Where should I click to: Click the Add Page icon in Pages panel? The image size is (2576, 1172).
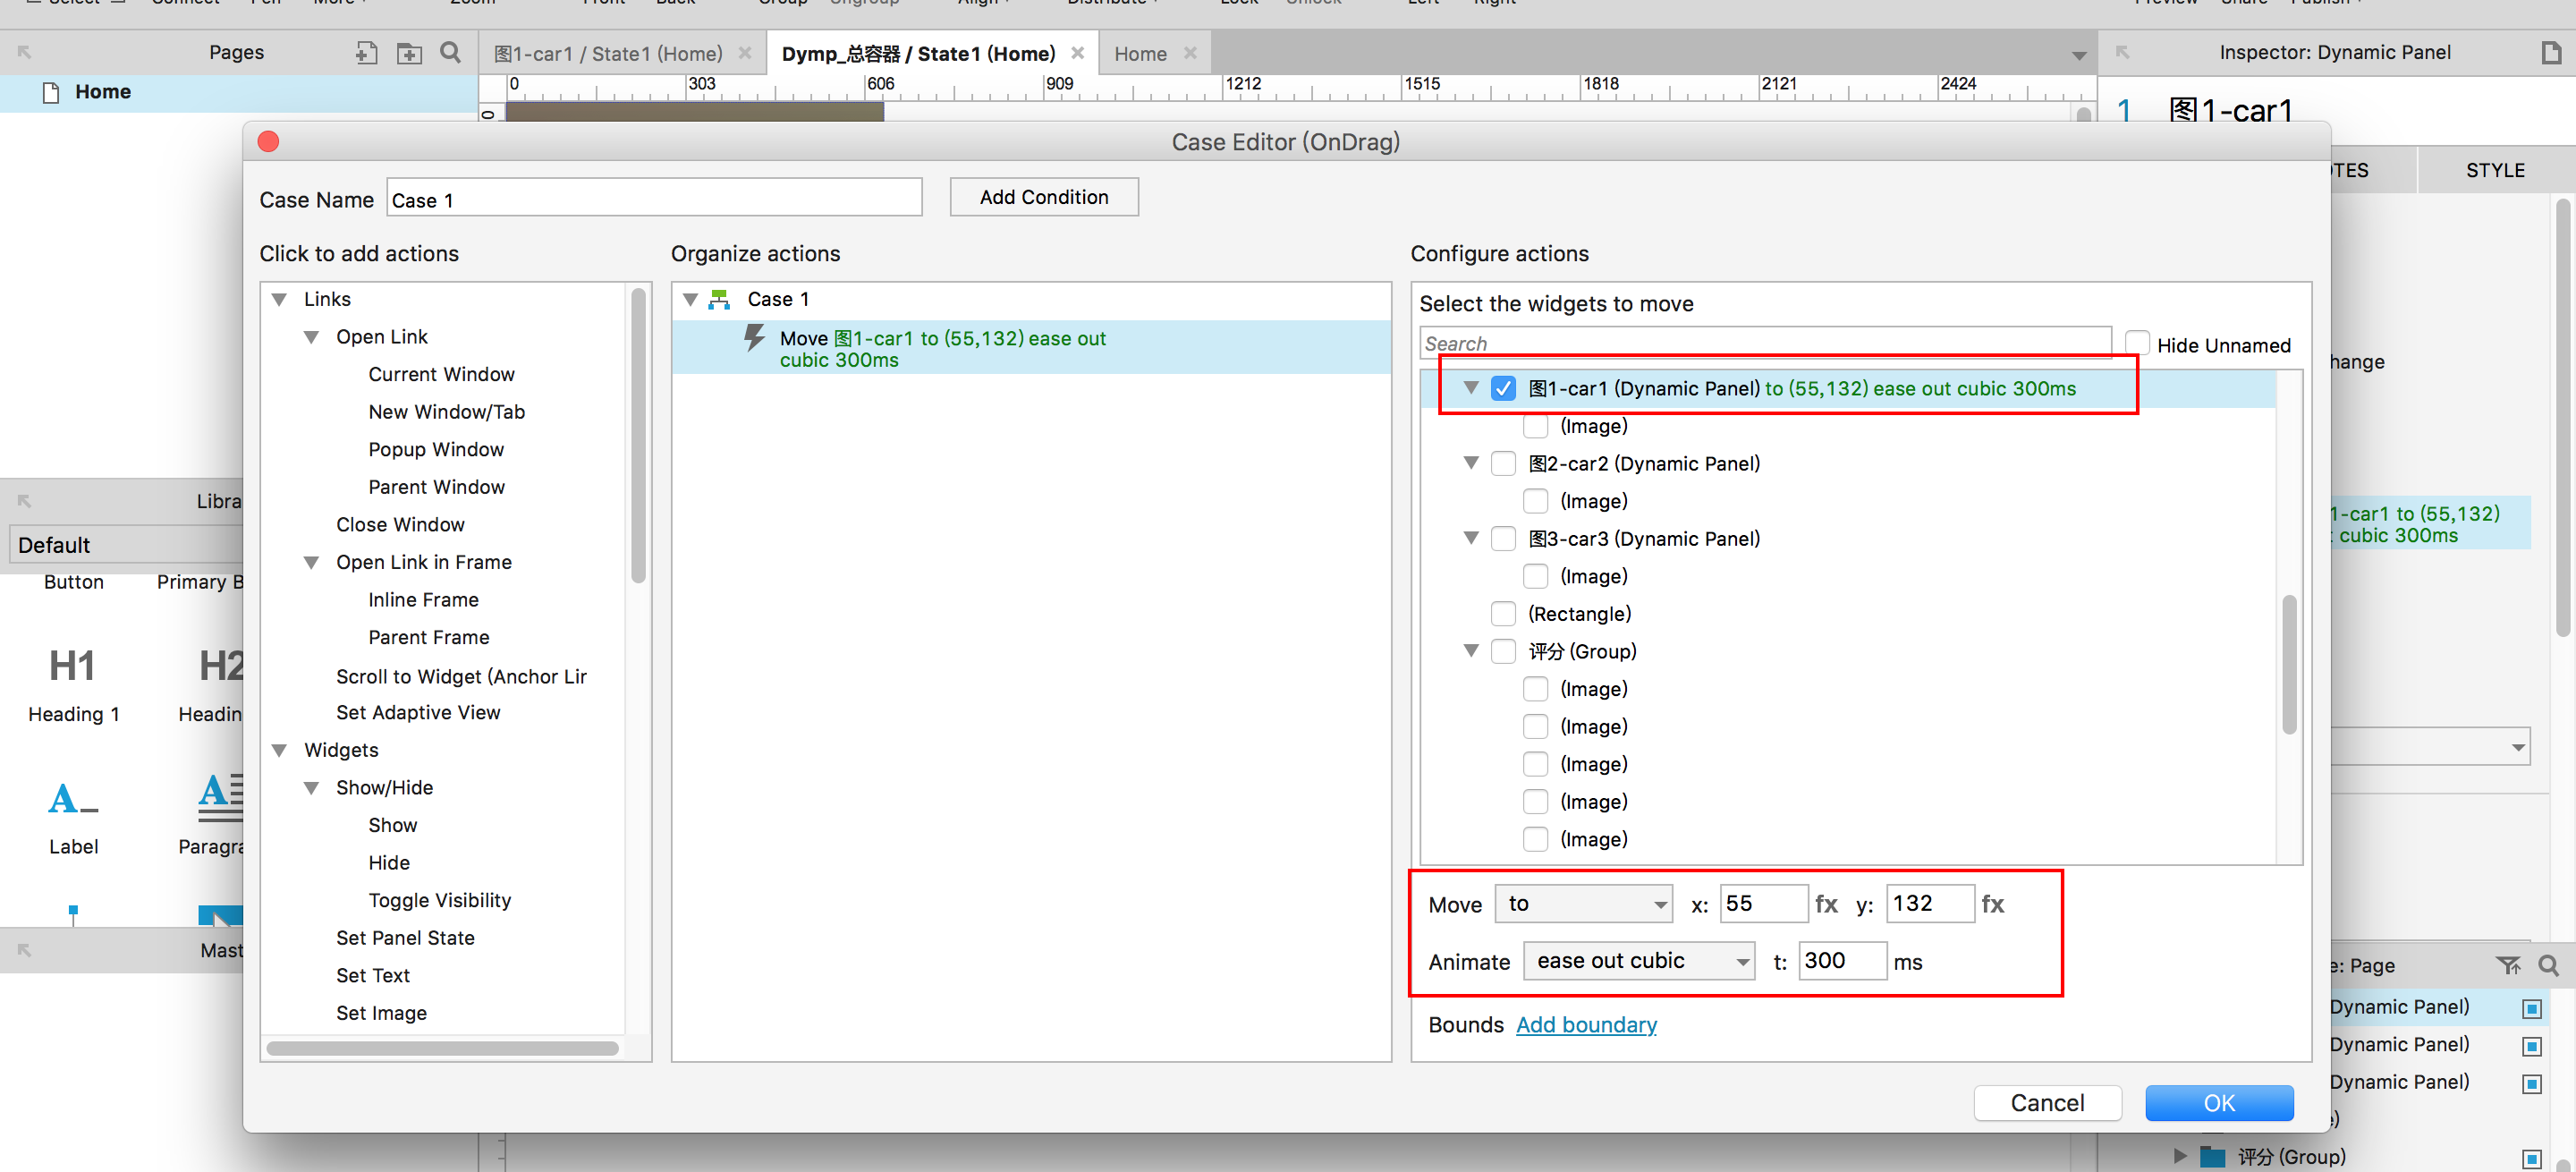pos(366,53)
